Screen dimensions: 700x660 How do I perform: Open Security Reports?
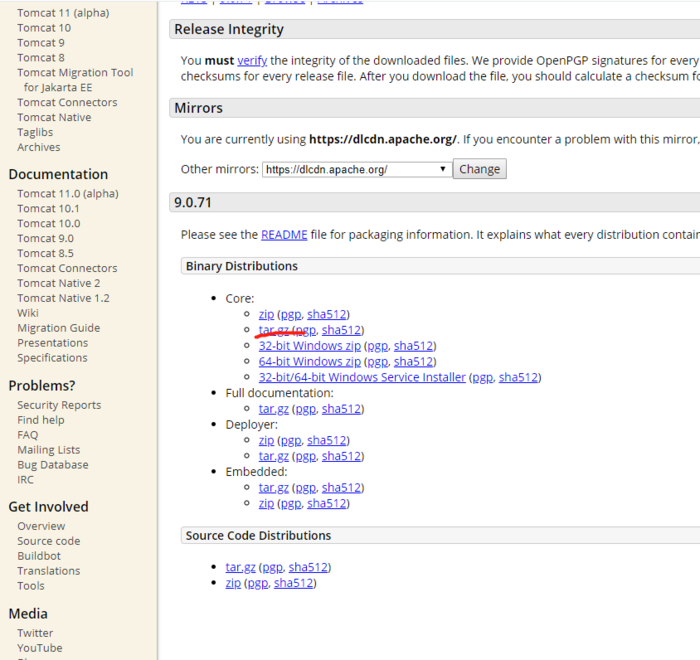(59, 405)
